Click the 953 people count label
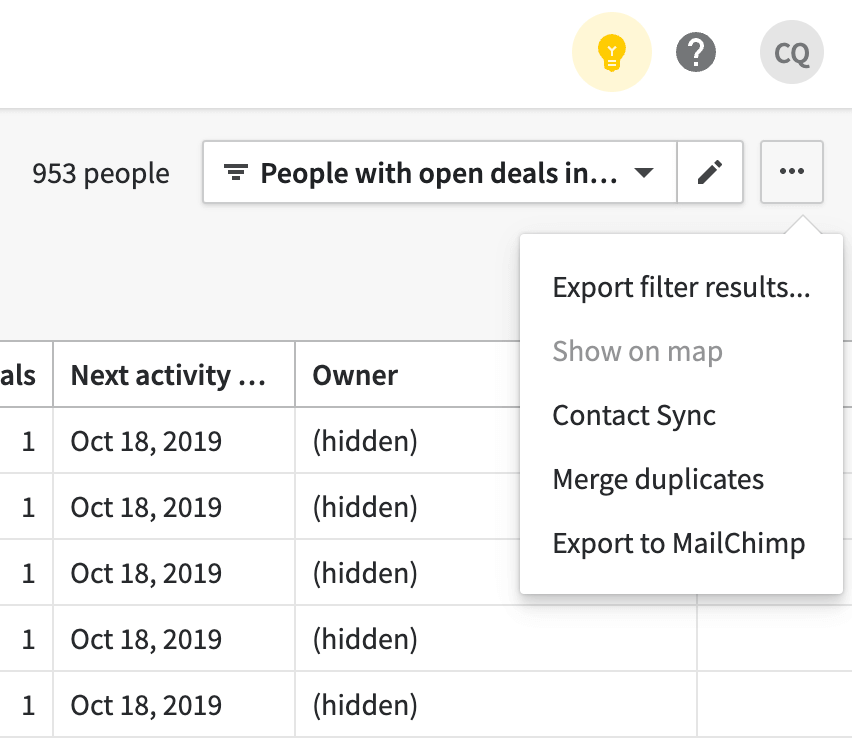Image resolution: width=852 pixels, height=738 pixels. pyautogui.click(x=101, y=174)
